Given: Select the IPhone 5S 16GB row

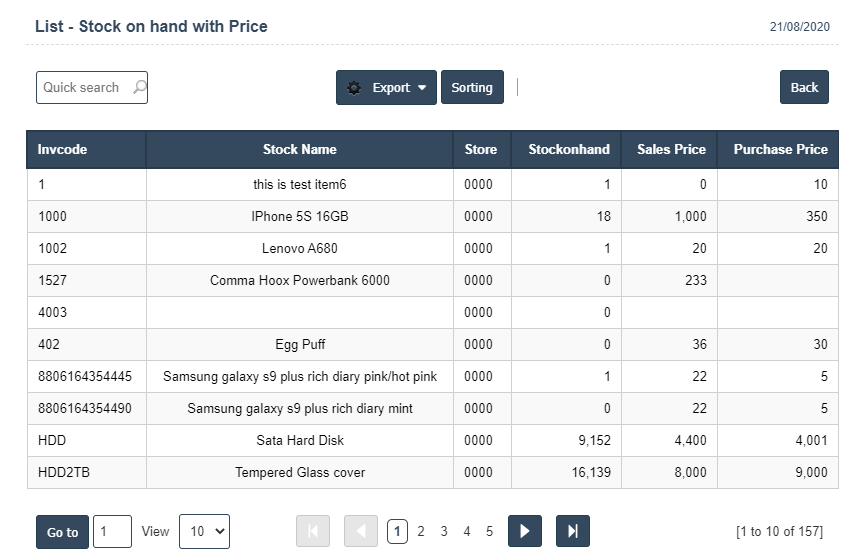Looking at the screenshot, I should [x=299, y=217].
